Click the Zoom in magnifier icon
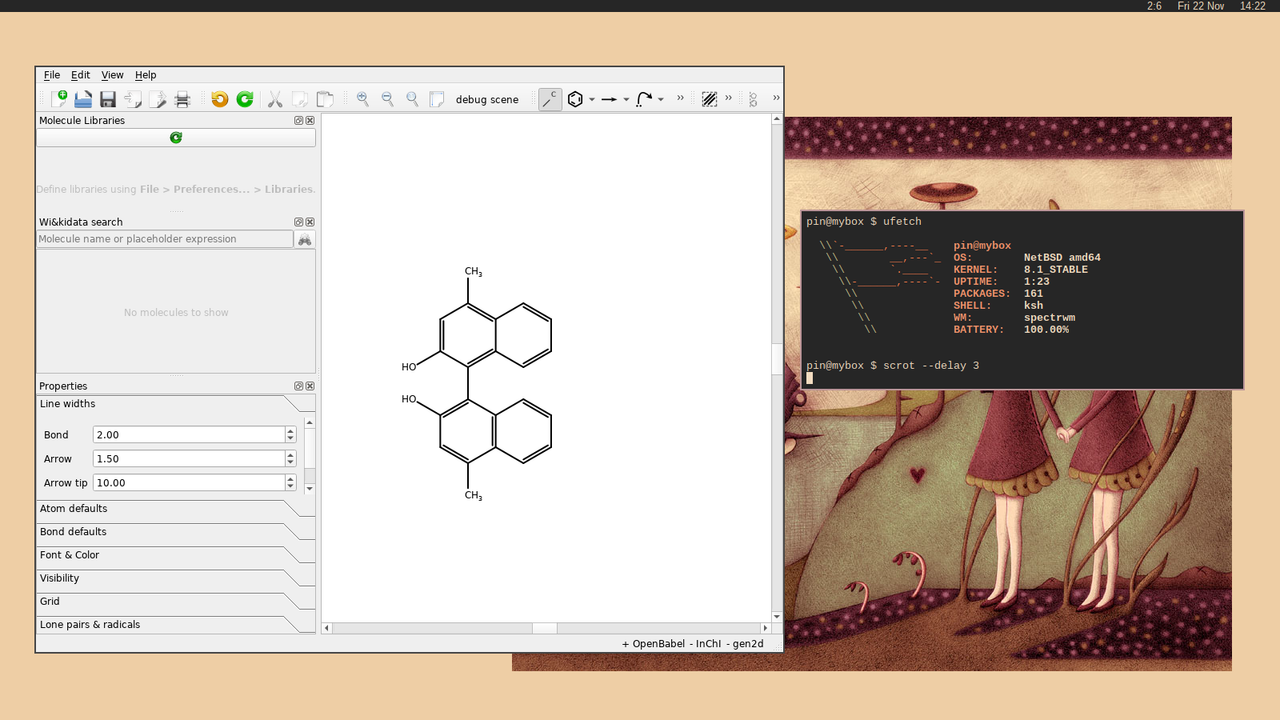The image size is (1280, 720). coord(362,99)
